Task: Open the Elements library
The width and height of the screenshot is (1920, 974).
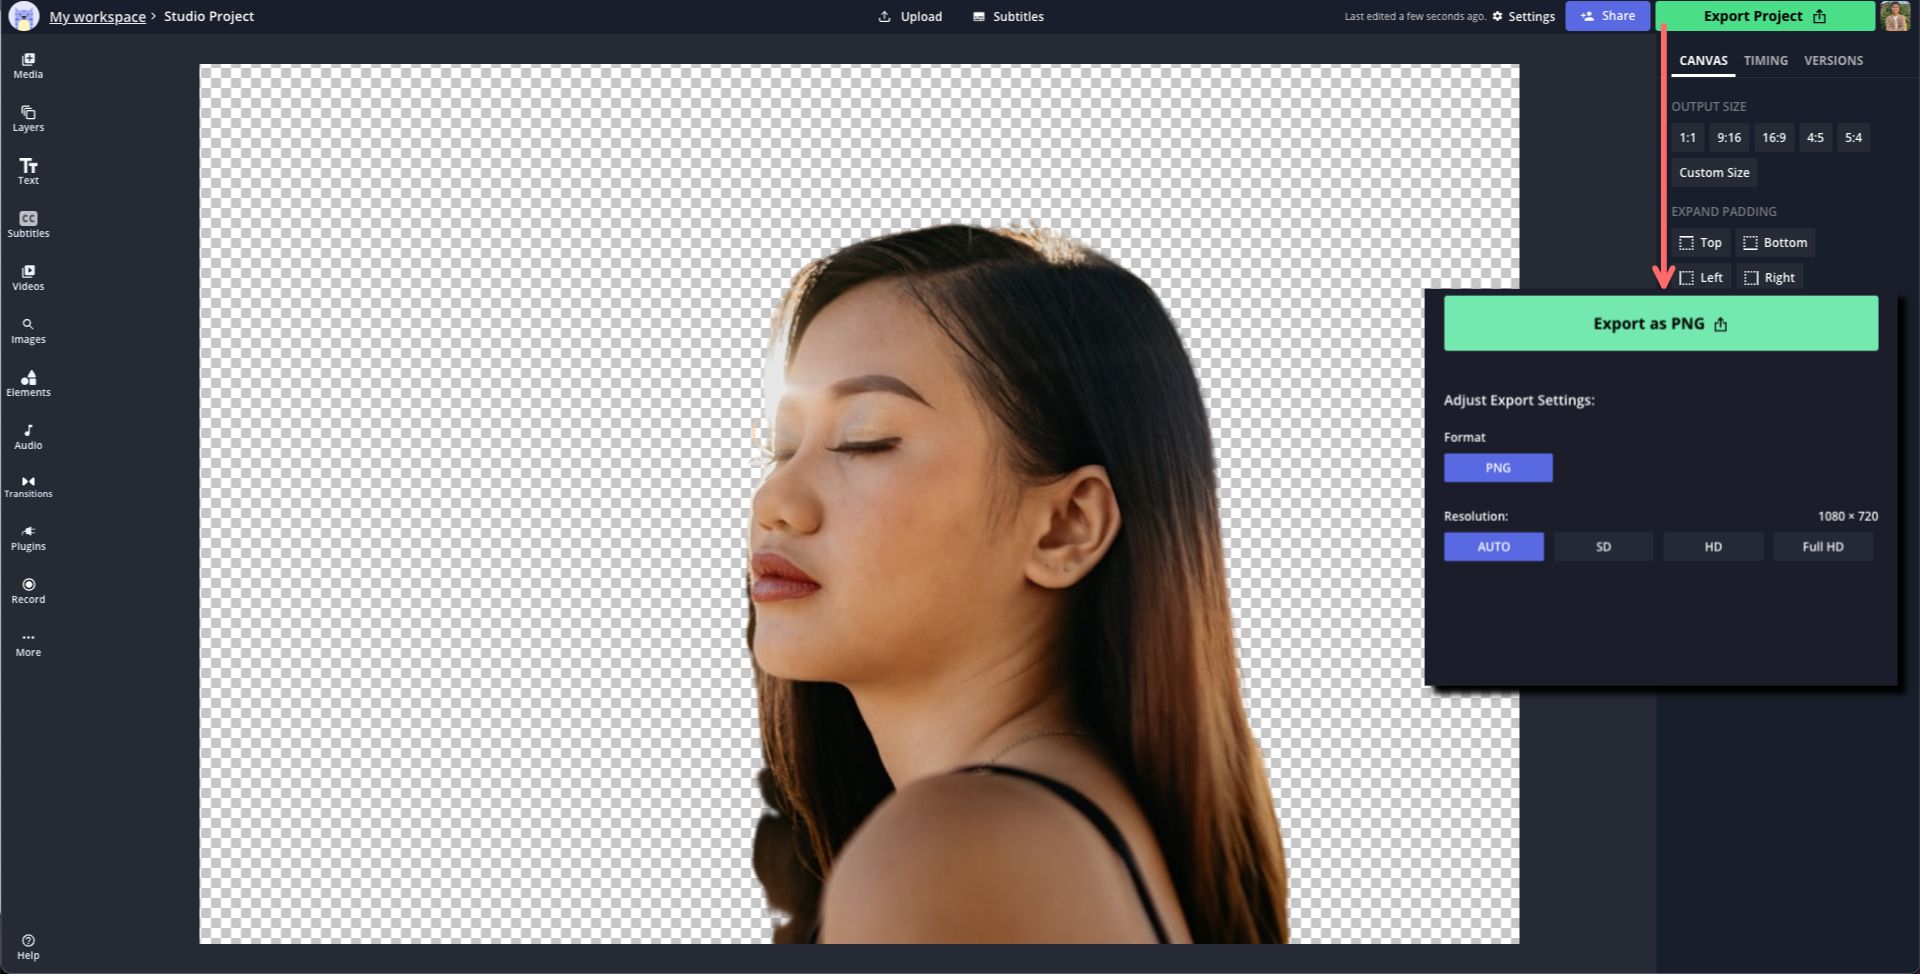Action: point(28,383)
